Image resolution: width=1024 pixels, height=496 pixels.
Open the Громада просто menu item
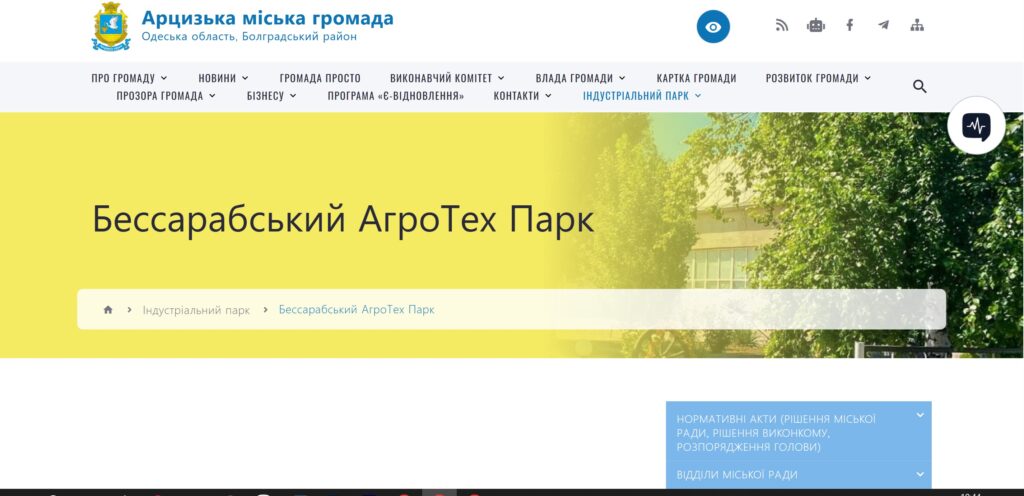pyautogui.click(x=320, y=78)
